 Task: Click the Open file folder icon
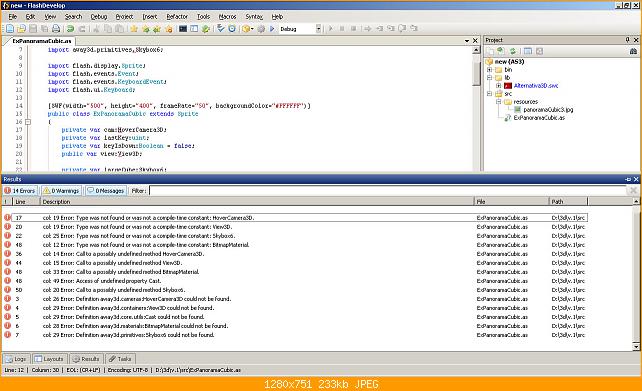pyautogui.click(x=21, y=29)
